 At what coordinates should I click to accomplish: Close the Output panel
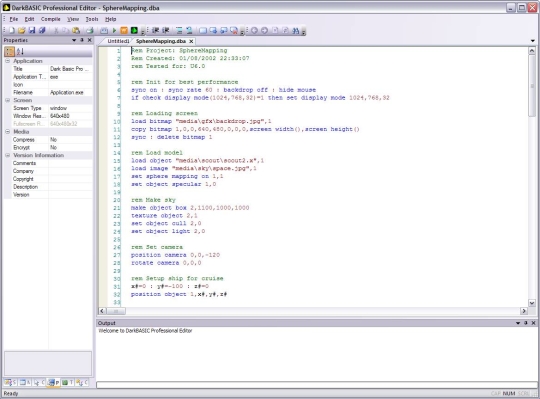pyautogui.click(x=533, y=323)
